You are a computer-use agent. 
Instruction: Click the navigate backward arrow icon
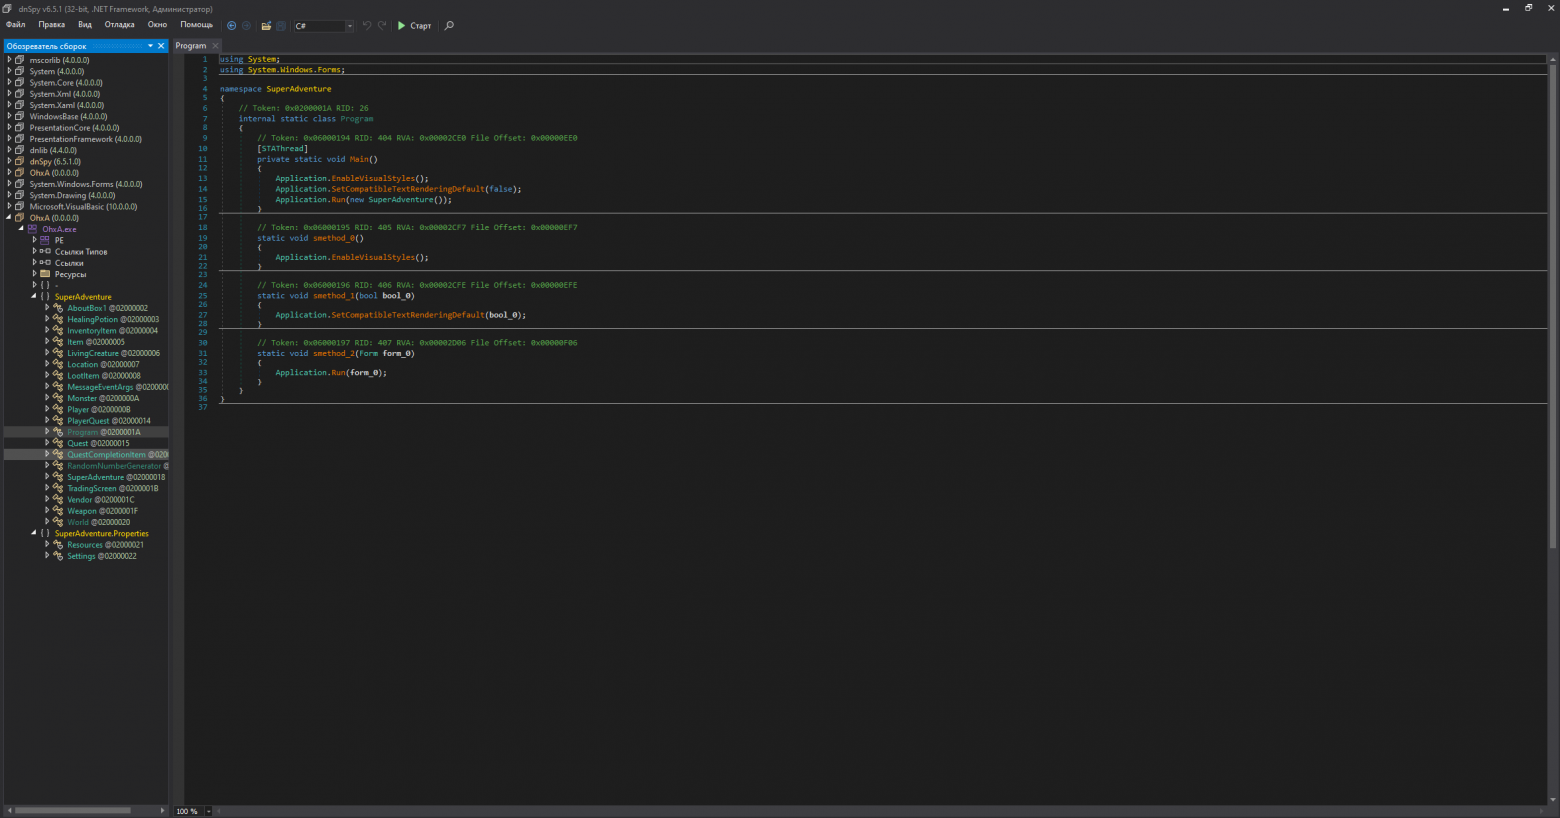pyautogui.click(x=232, y=26)
